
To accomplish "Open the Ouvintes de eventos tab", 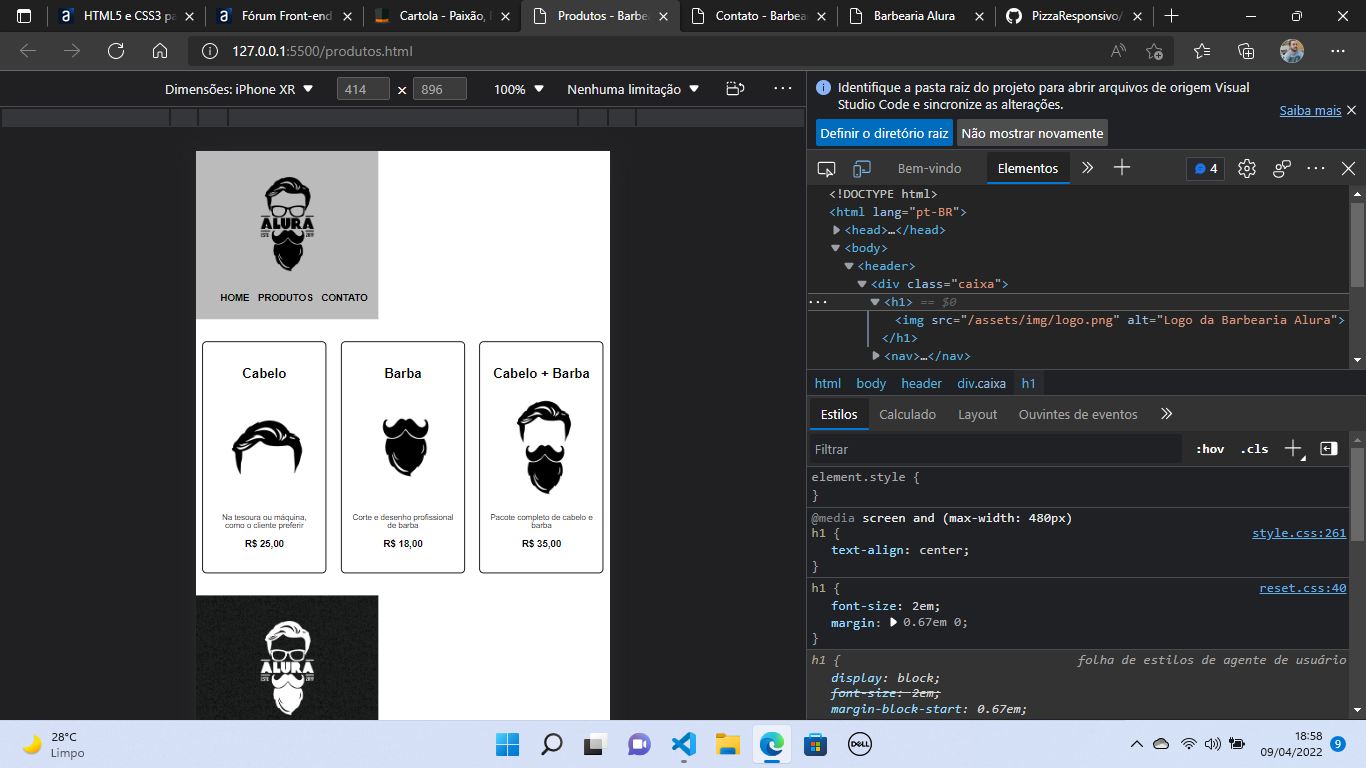I will point(1078,414).
